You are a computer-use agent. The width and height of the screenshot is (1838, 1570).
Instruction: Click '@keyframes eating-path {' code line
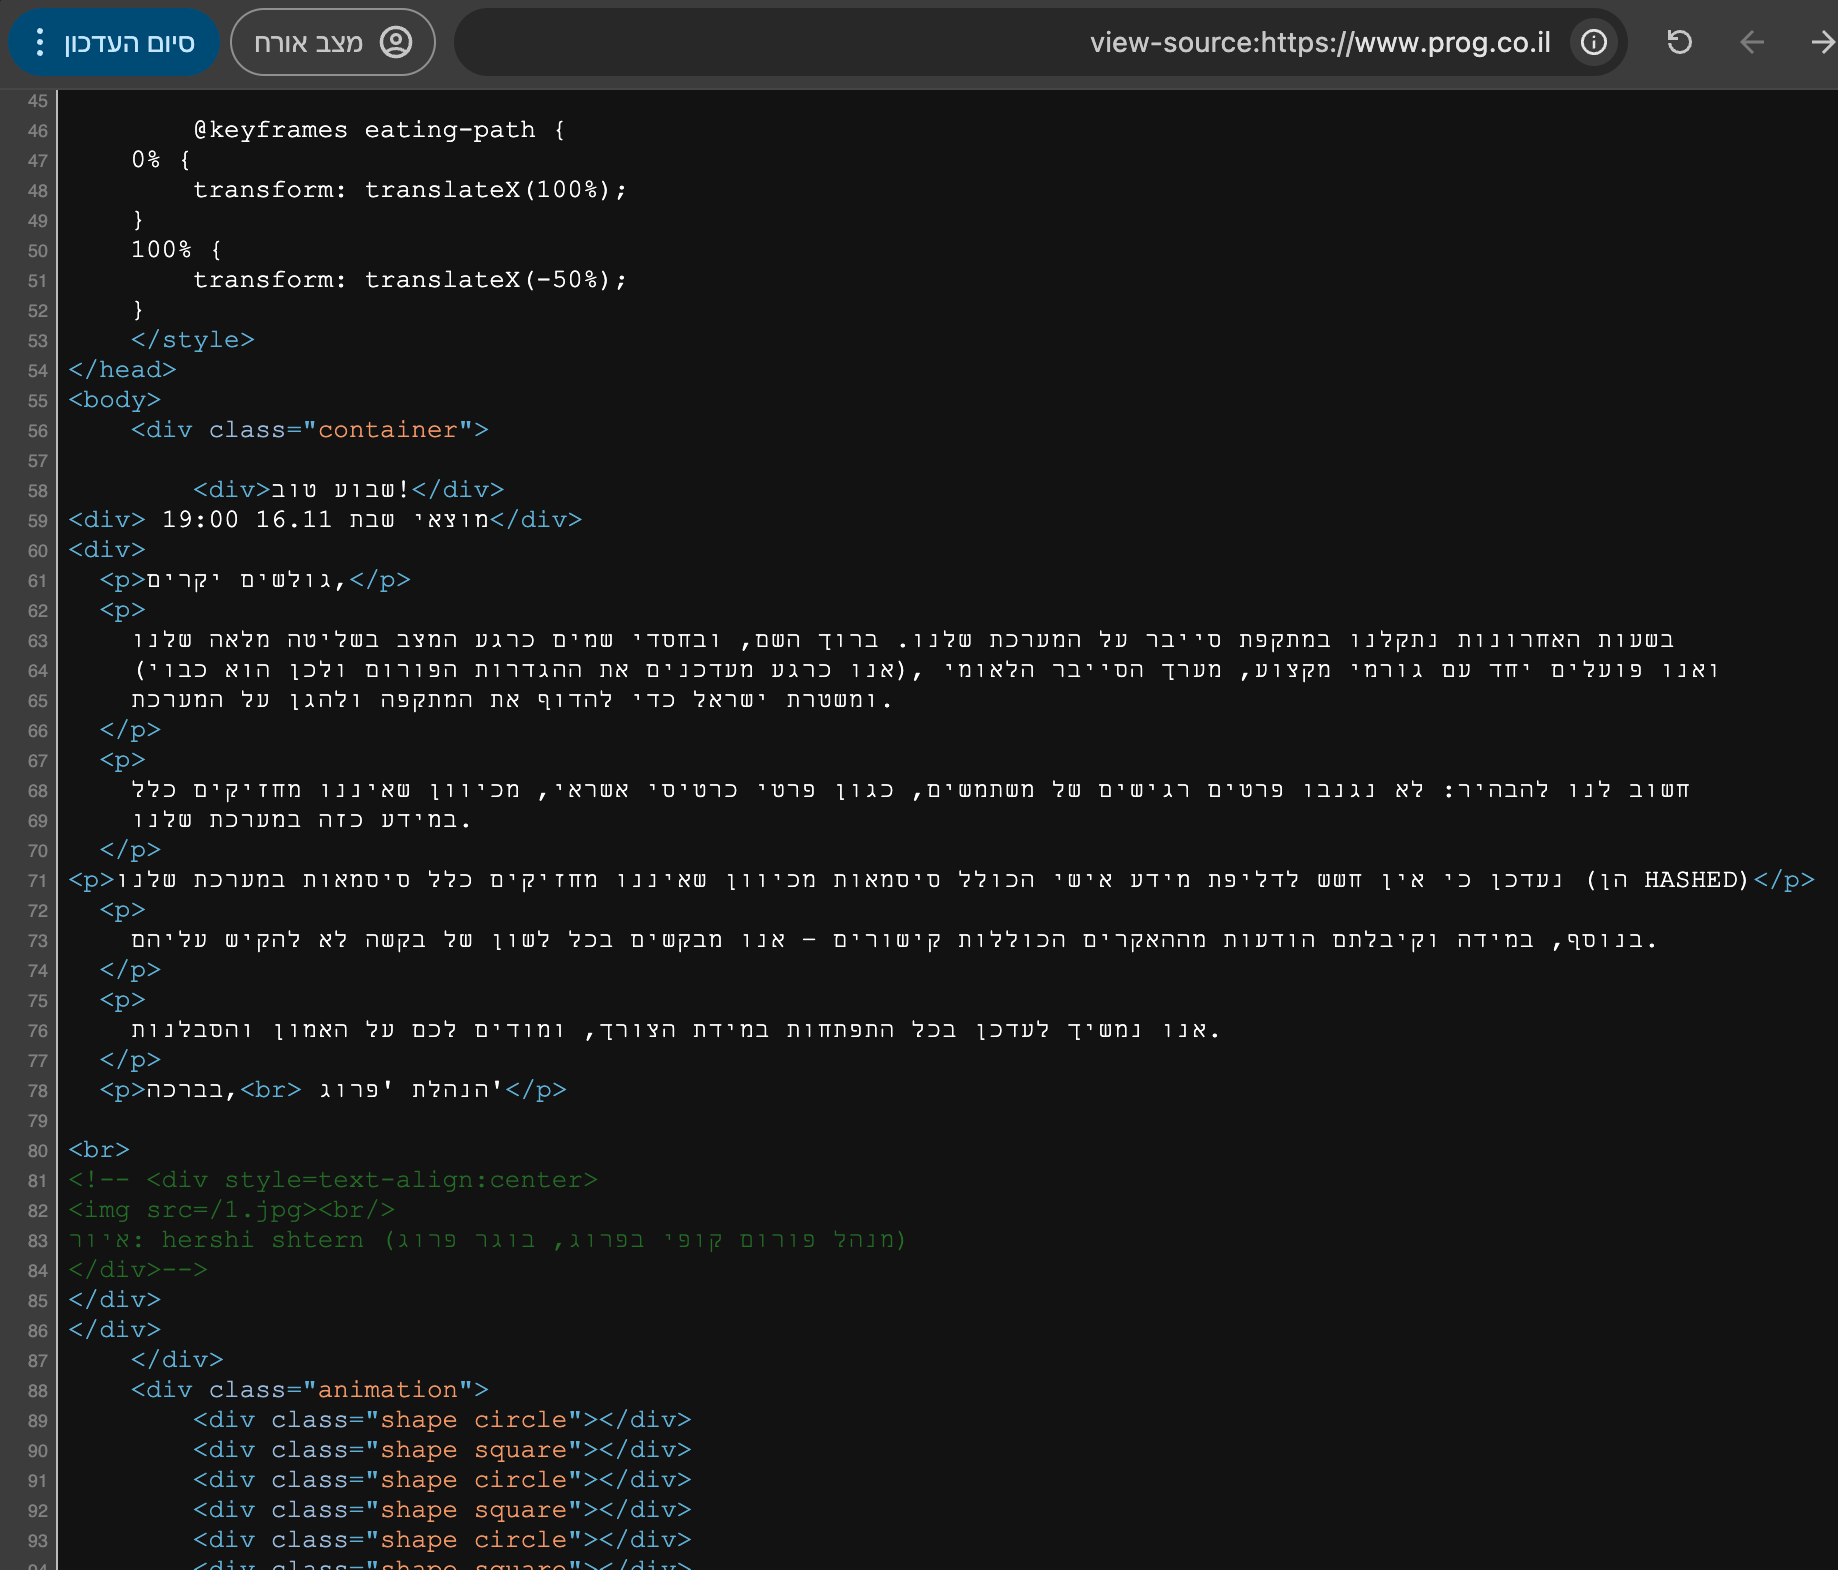(379, 130)
